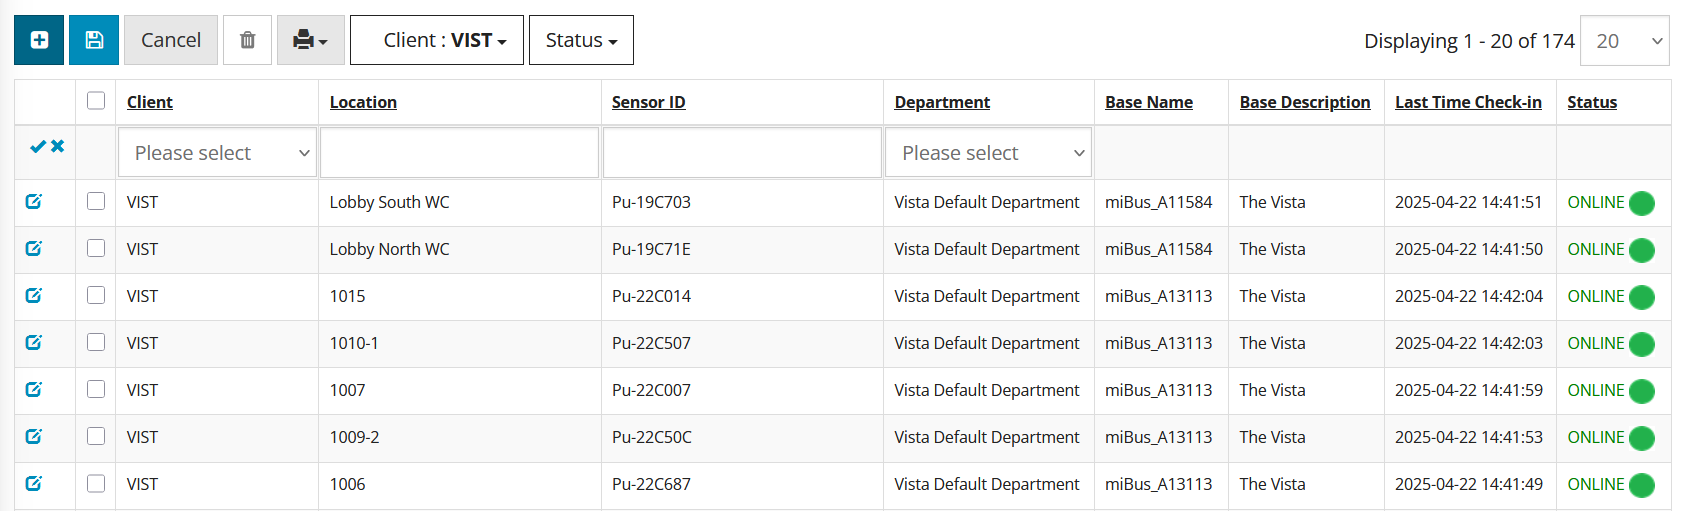The height and width of the screenshot is (511, 1684).
Task: Click the Cancel button
Action: (x=171, y=40)
